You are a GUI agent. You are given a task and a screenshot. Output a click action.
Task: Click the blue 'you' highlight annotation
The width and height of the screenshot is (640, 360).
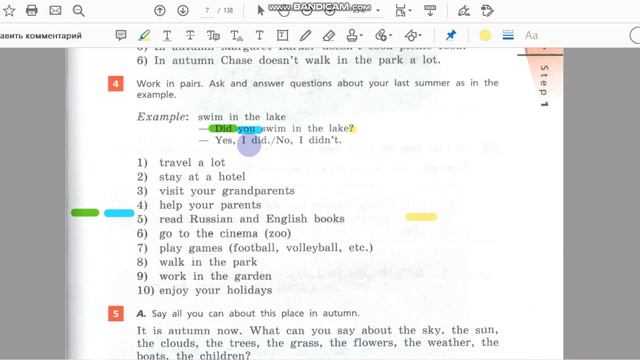tap(249, 129)
